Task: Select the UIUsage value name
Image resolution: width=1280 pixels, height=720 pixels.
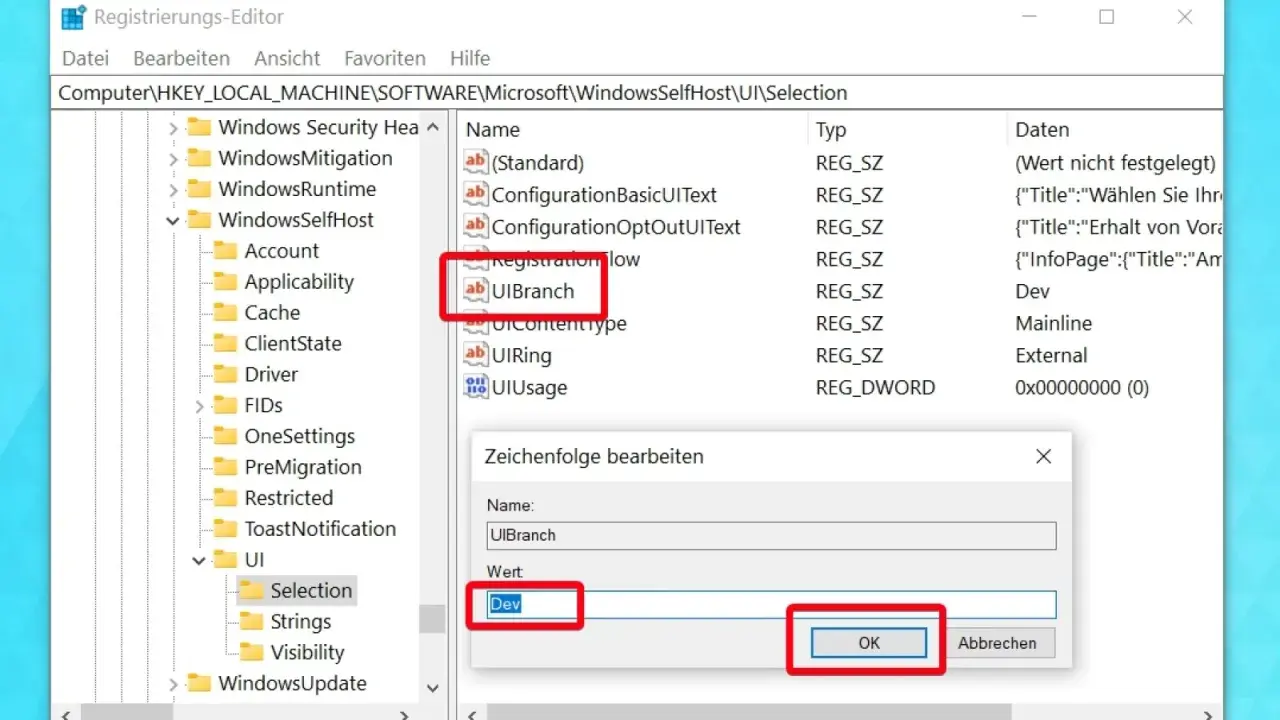Action: 530,387
